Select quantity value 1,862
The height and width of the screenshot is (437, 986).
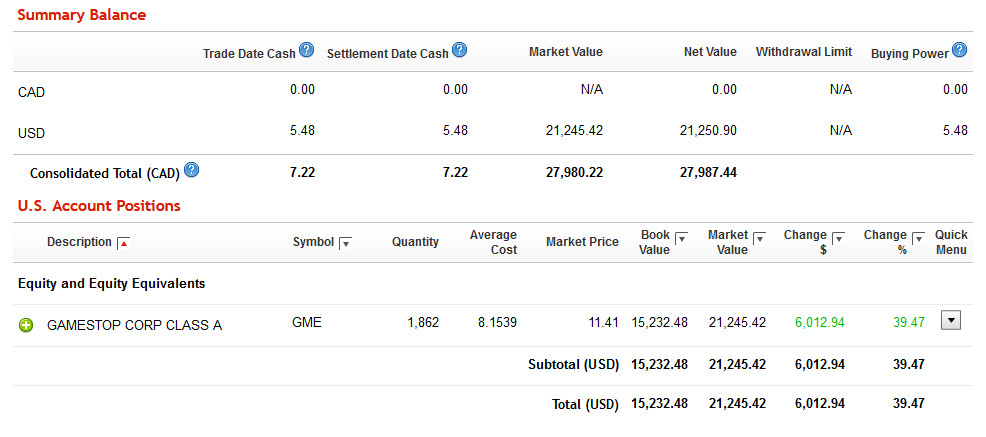click(x=423, y=323)
